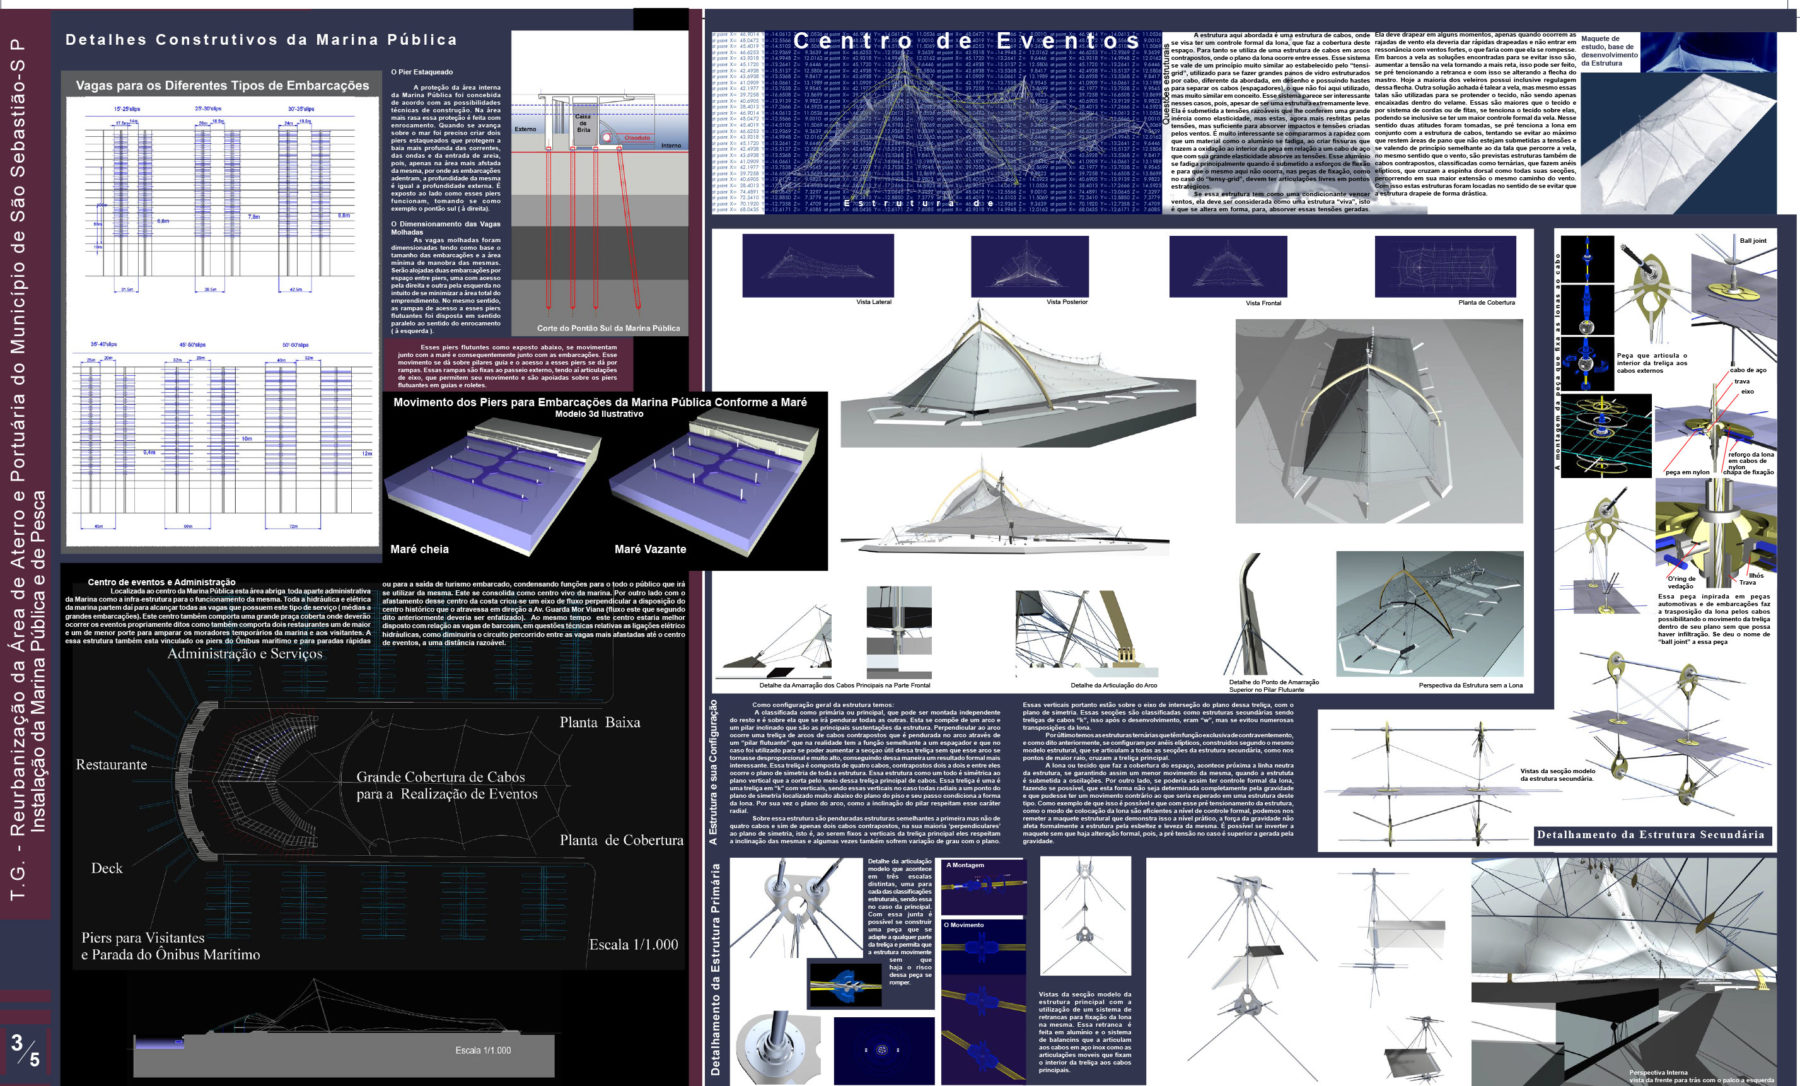
Task: Select the vertical 'T.G. - Reurbanização da Área' title
Action: [27, 470]
